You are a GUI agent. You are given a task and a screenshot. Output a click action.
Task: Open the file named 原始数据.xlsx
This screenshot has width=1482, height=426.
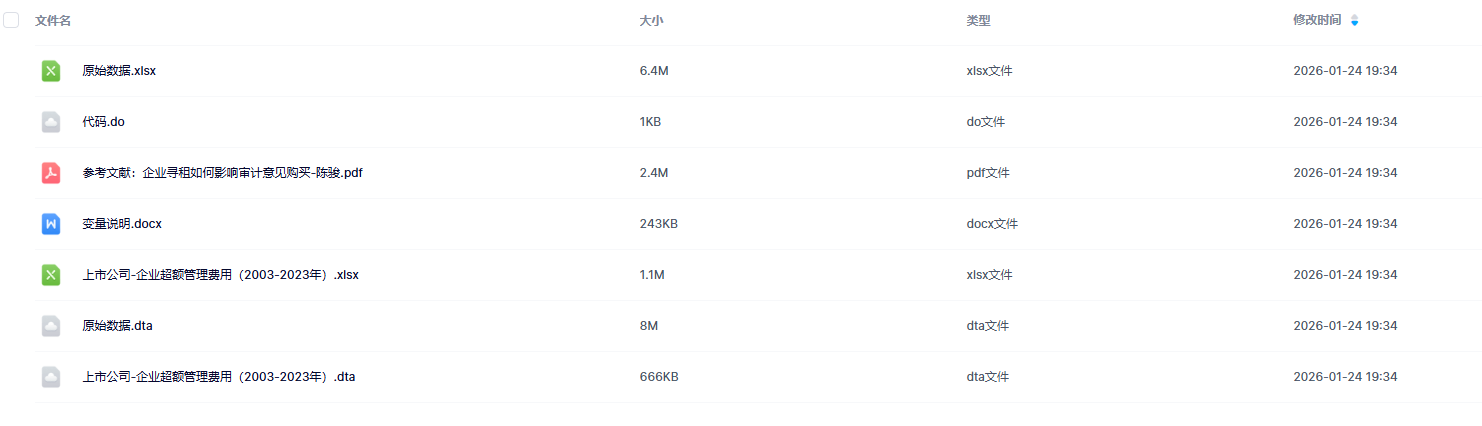(x=119, y=71)
